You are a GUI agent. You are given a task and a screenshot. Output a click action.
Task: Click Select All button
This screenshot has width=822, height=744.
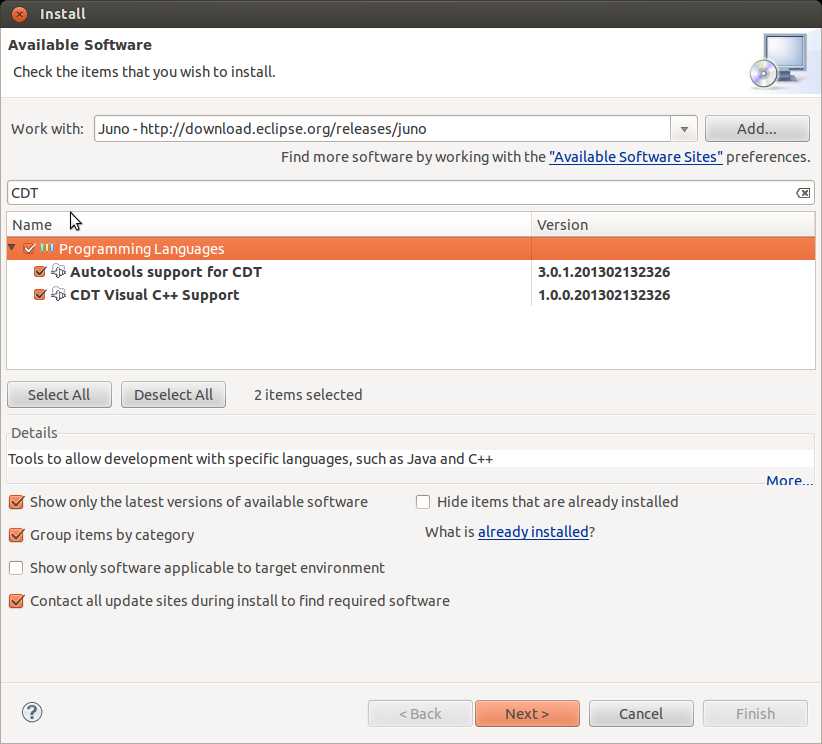59,394
